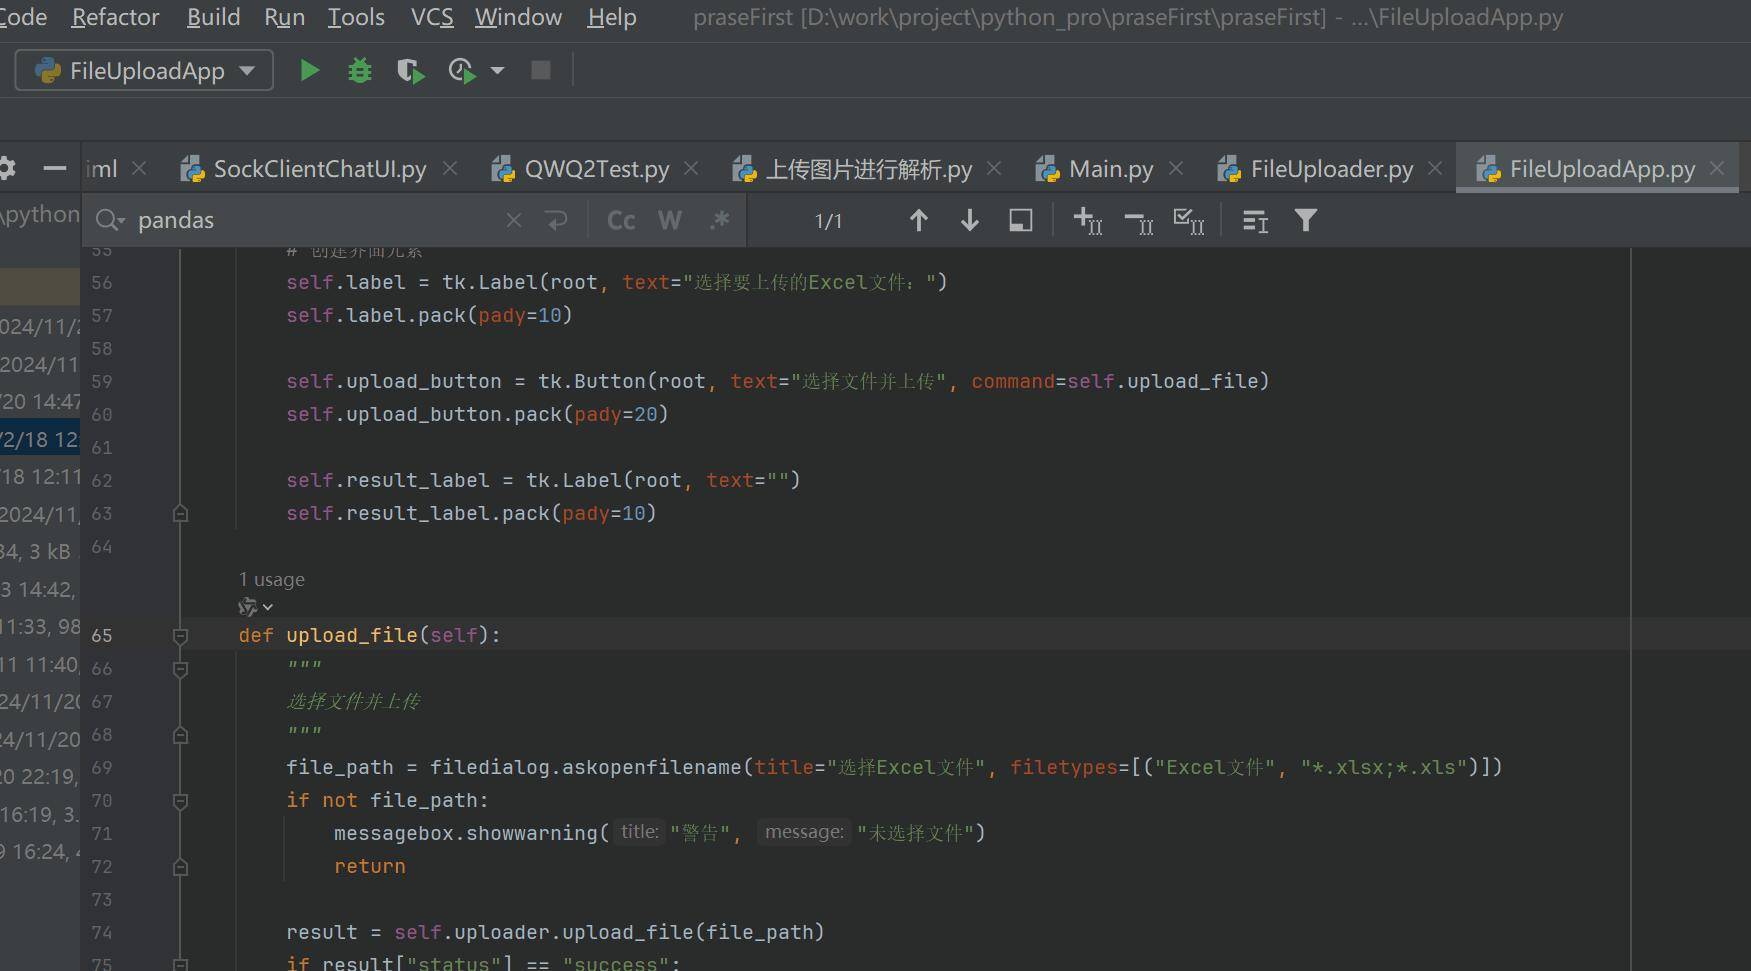Viewport: 1751px width, 971px height.
Task: Open the Build menu
Action: [x=213, y=17]
